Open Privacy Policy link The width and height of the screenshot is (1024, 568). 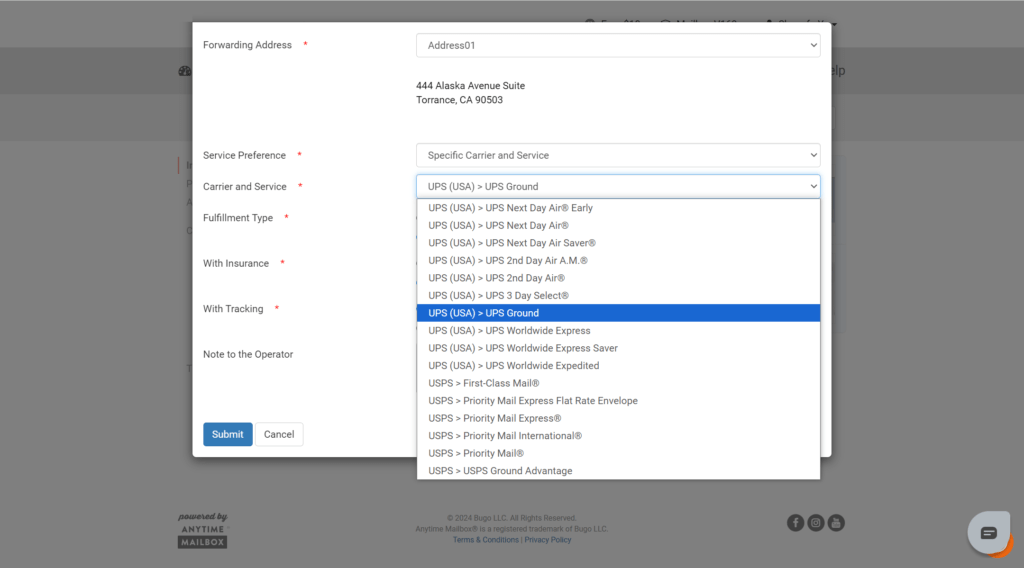[548, 540]
